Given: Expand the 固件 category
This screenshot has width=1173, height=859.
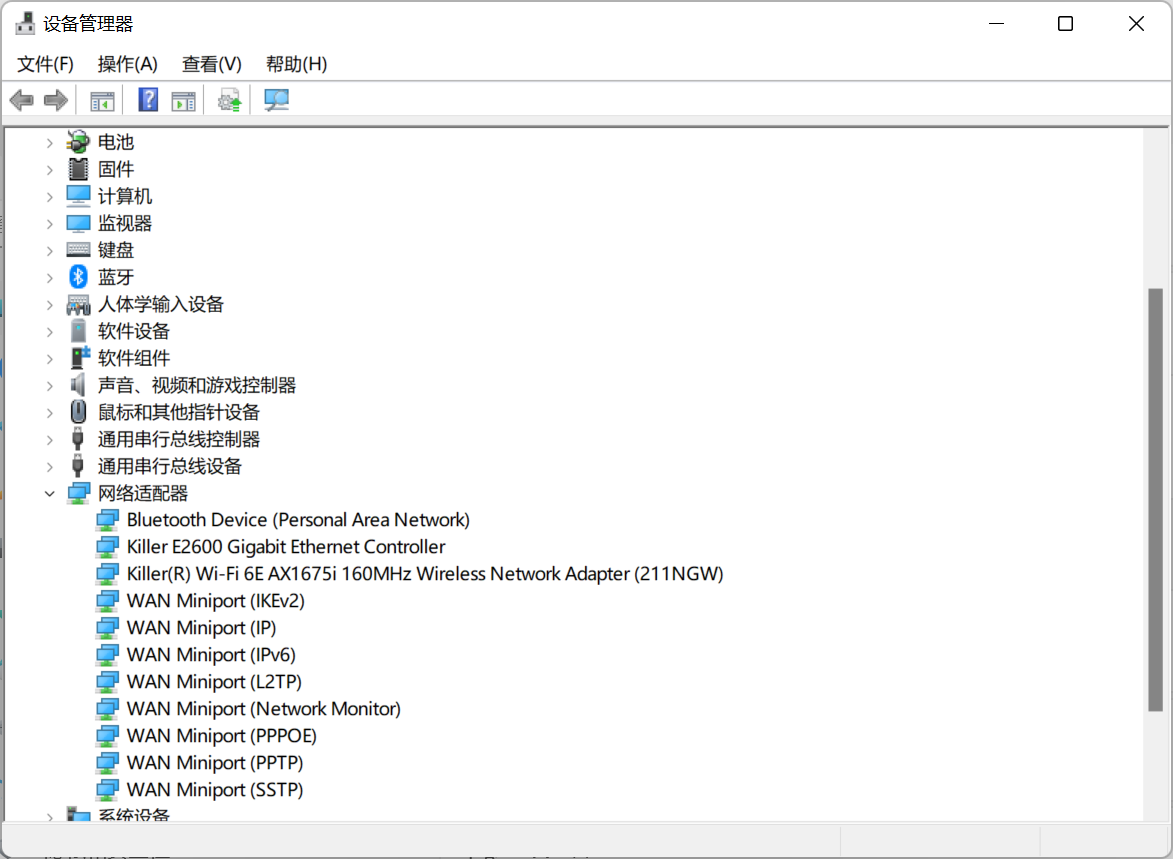Looking at the screenshot, I should [49, 169].
